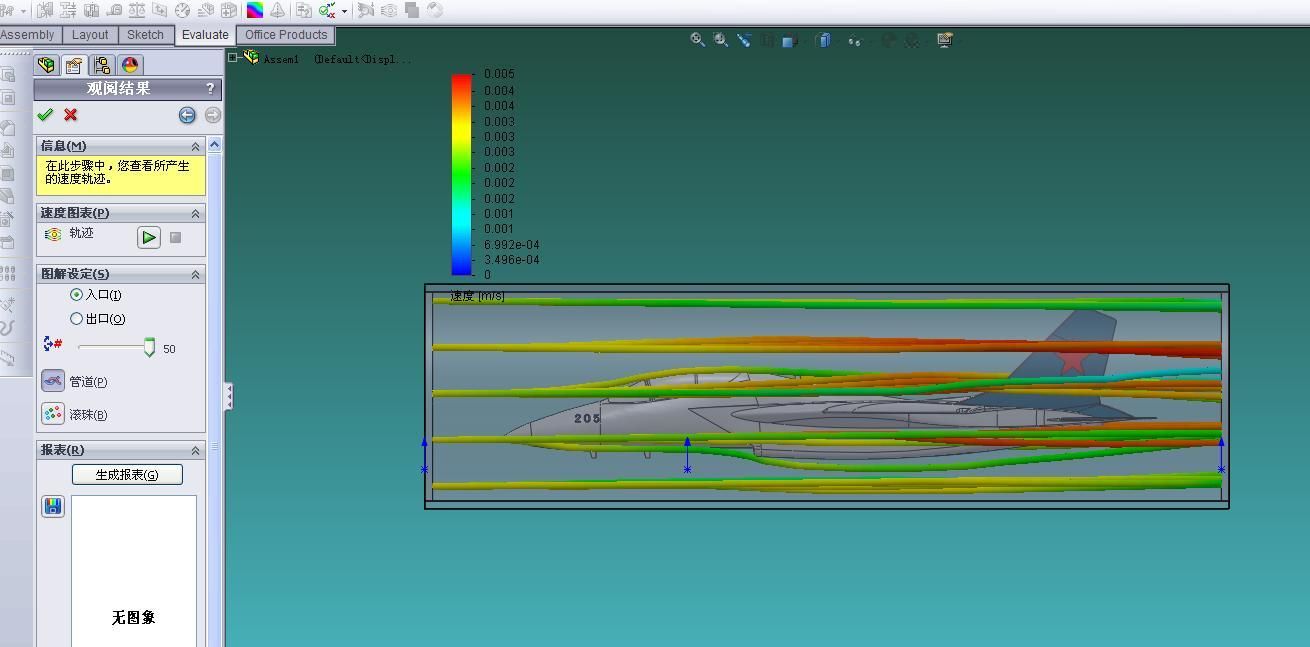This screenshot has width=1310, height=647.
Task: Go back with the blue left arrow
Action: click(x=187, y=115)
